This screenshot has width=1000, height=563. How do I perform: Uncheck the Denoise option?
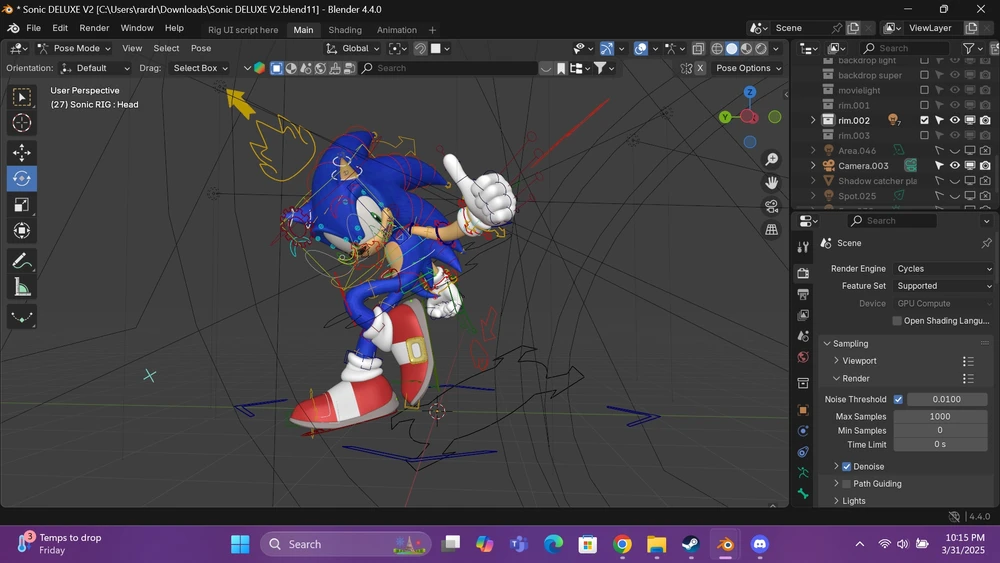click(x=846, y=467)
